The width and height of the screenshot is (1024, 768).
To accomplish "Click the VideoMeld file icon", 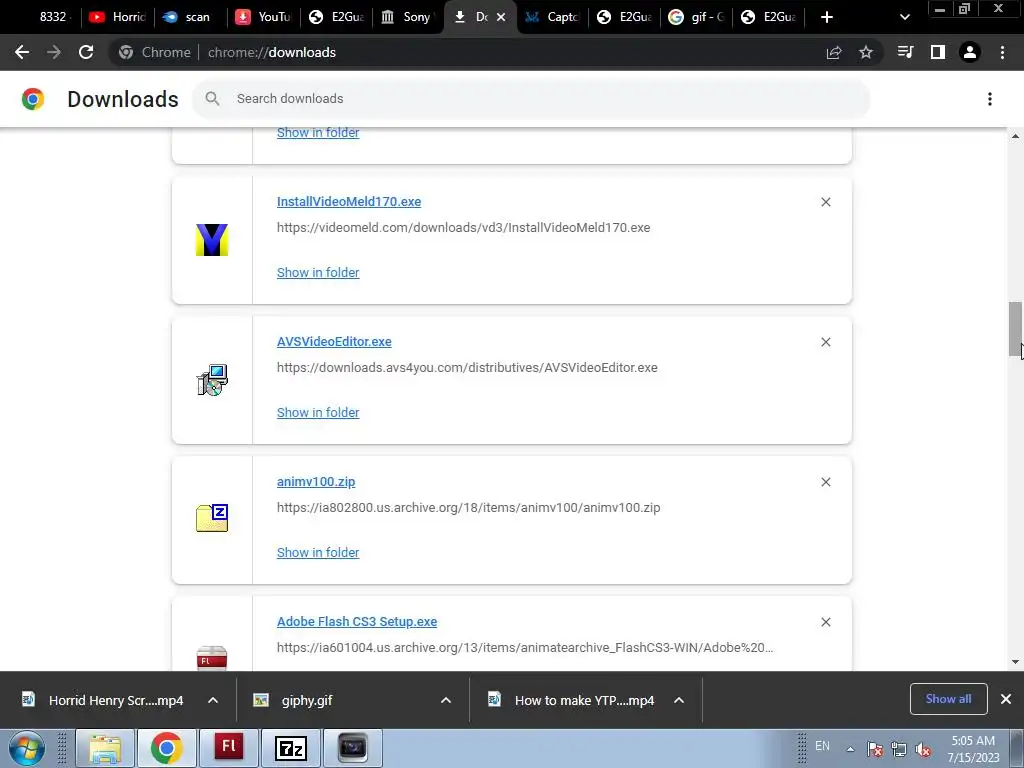I will pyautogui.click(x=212, y=240).
